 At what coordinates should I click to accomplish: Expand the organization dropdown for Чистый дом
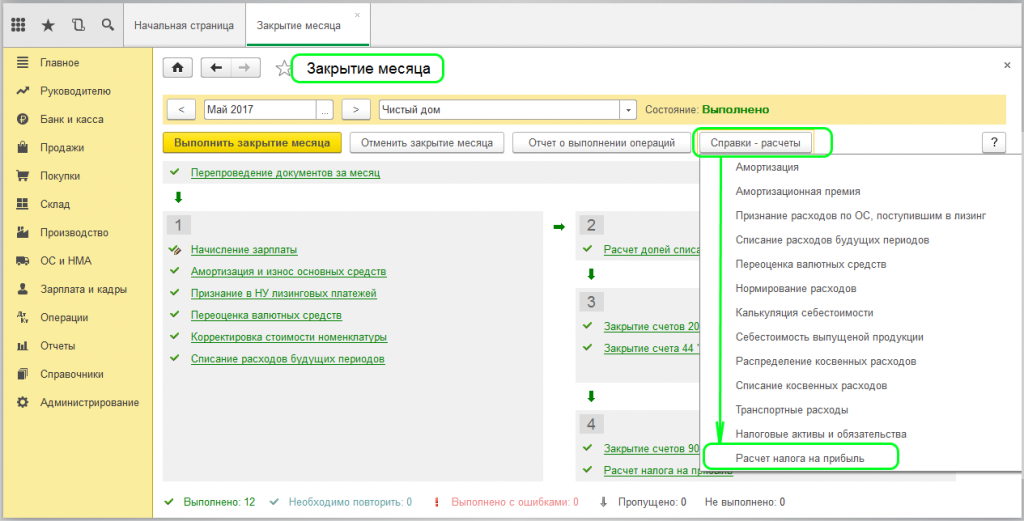(x=628, y=110)
